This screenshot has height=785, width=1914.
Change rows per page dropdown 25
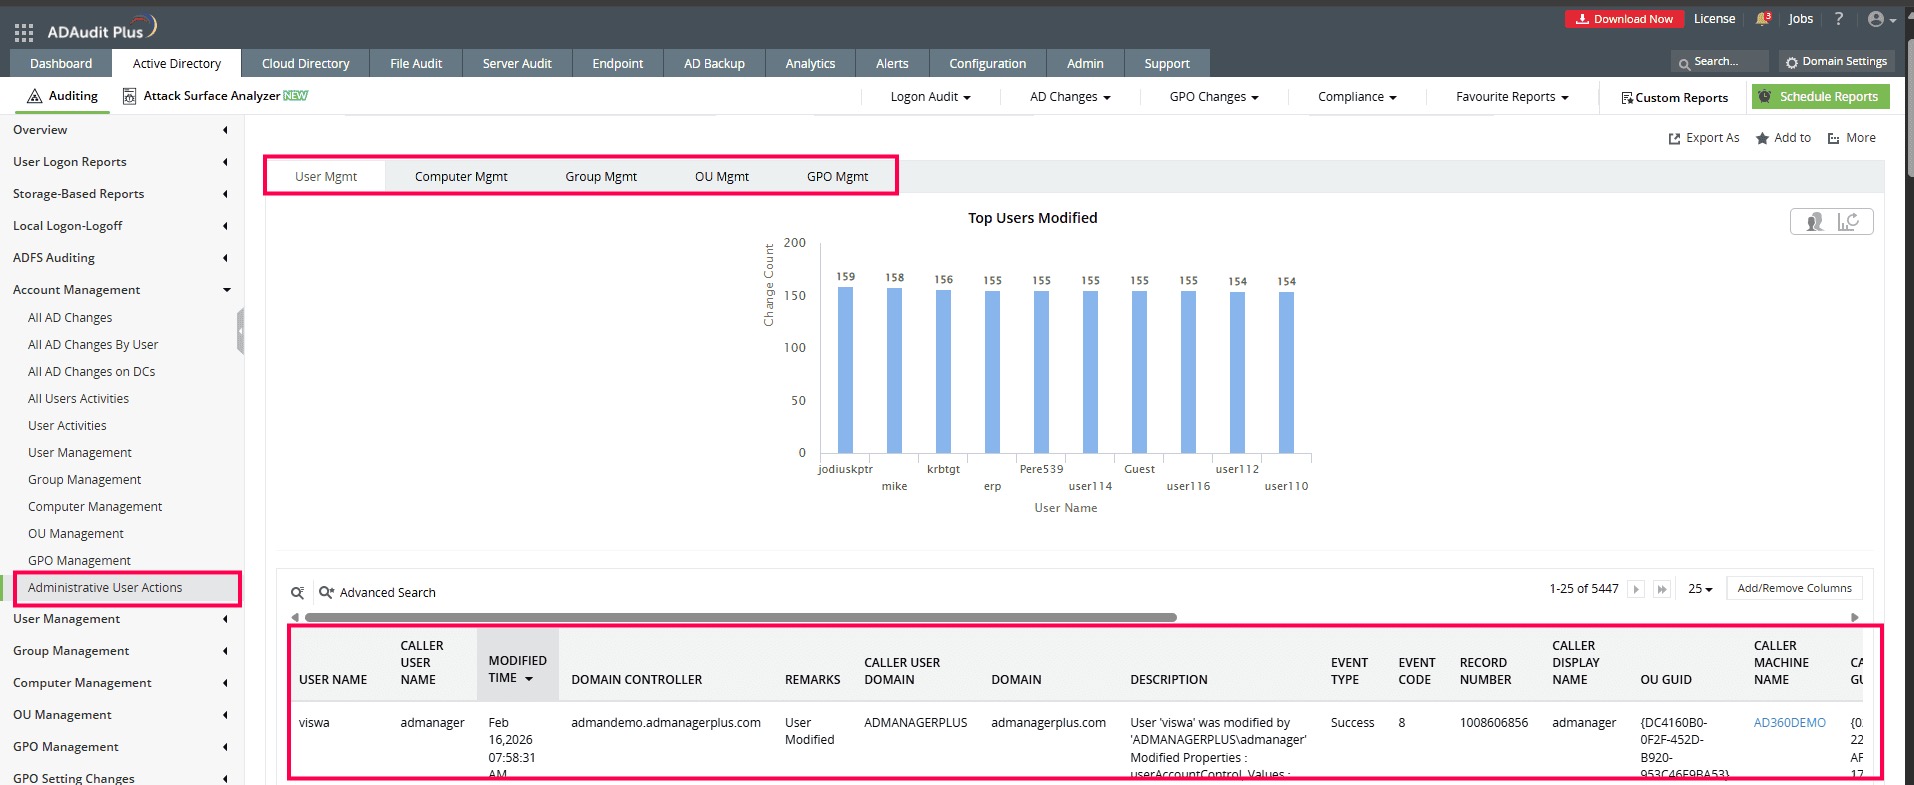[x=1700, y=589]
